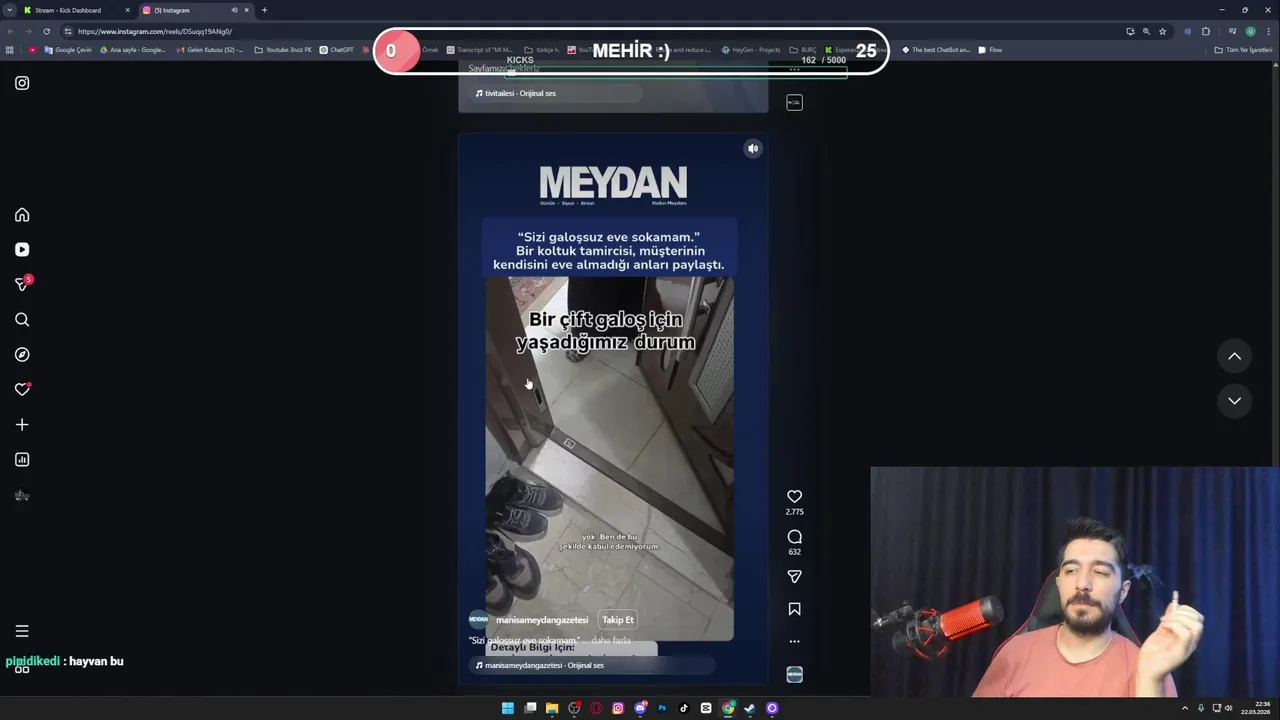Open Flow bookmark
Screen dimensions: 1280x720
[x=990, y=50]
